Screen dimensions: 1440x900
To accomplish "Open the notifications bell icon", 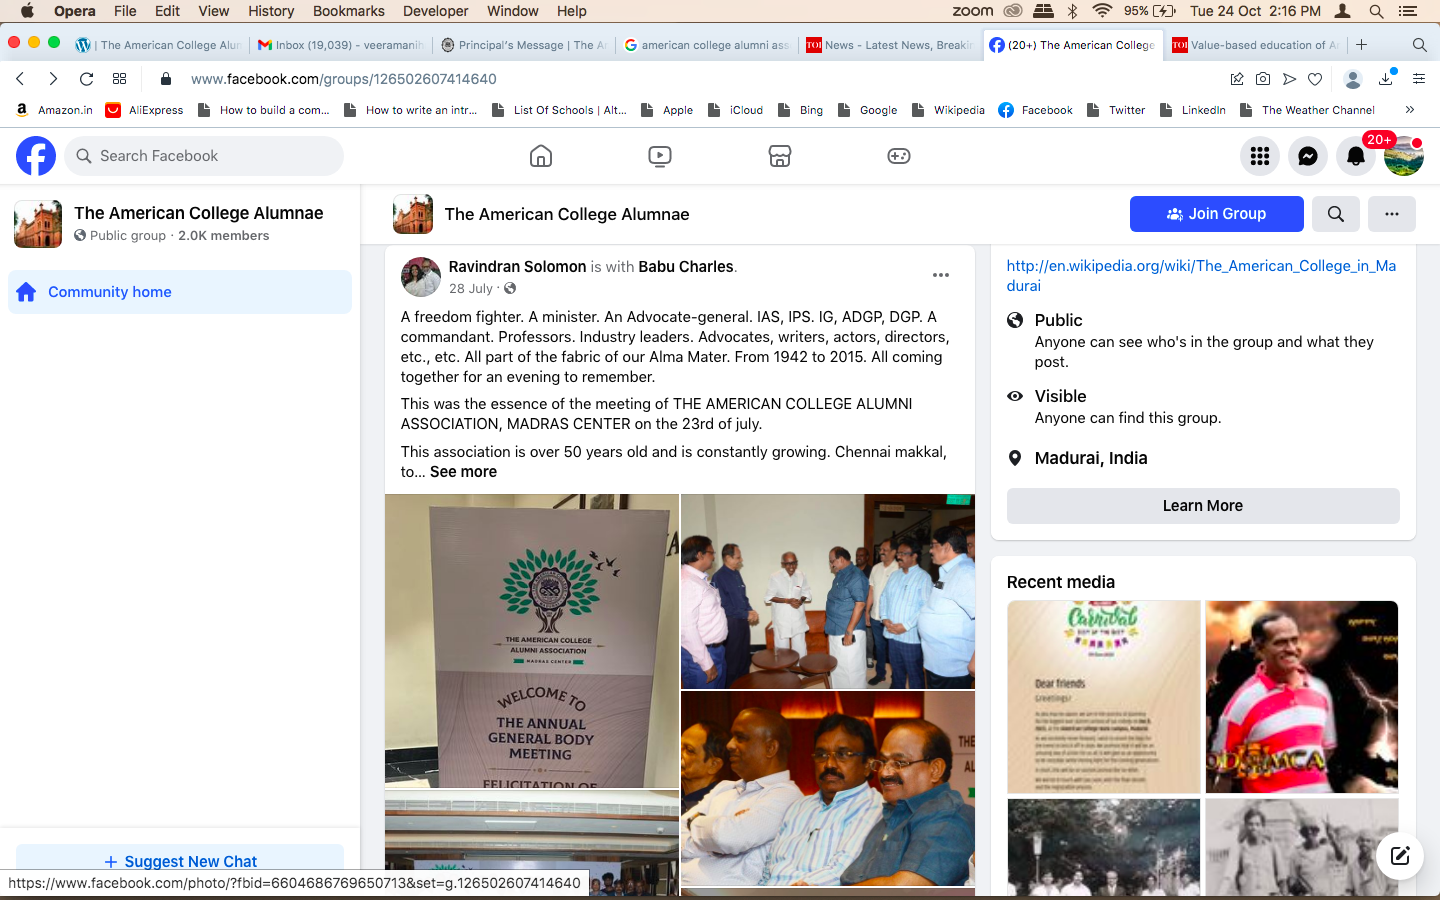I will [1355, 156].
